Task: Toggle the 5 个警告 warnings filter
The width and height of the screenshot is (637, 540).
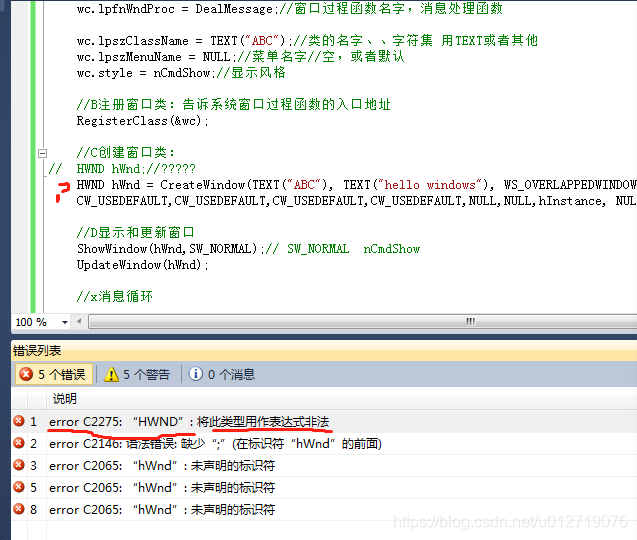Action: (137, 374)
